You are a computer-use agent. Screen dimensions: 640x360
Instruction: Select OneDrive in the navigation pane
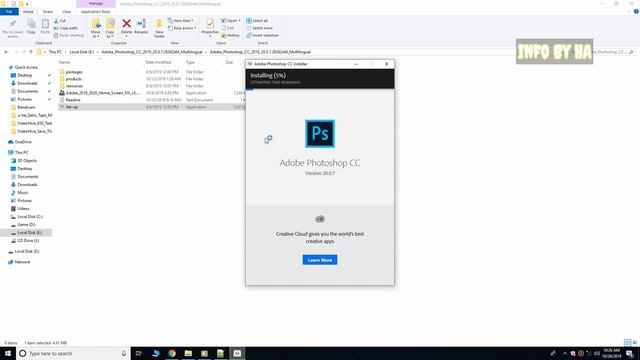pos(23,142)
